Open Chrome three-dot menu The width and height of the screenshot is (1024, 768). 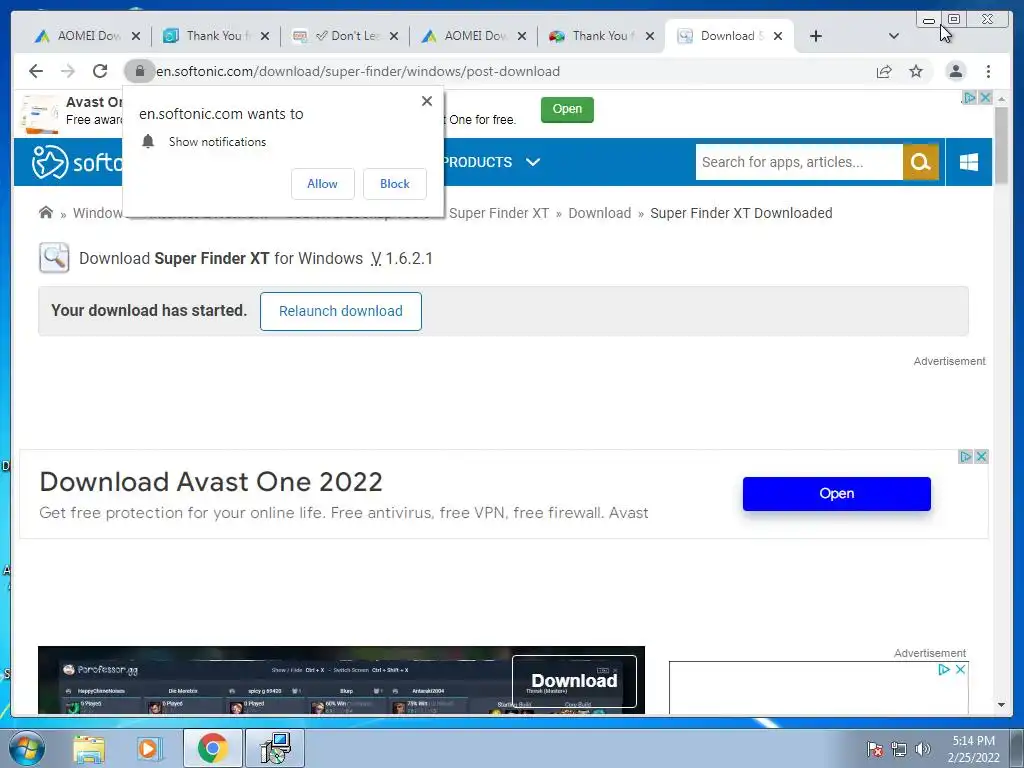[x=988, y=71]
